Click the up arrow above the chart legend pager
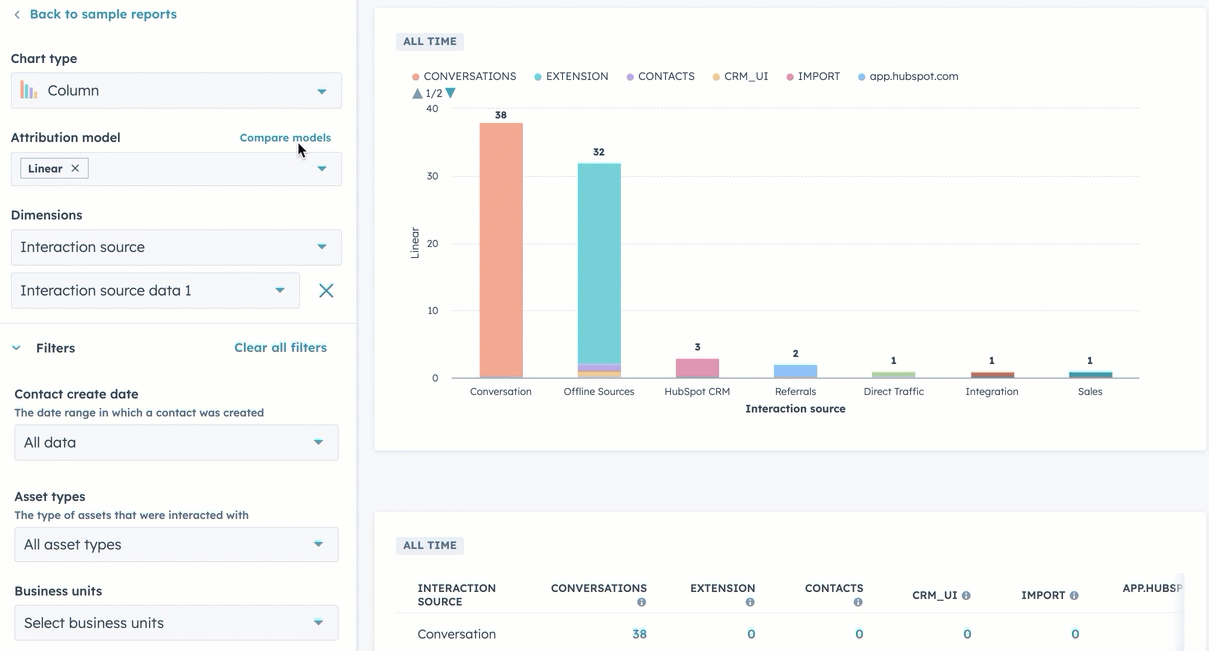This screenshot has height=651, width=1209. 416,92
